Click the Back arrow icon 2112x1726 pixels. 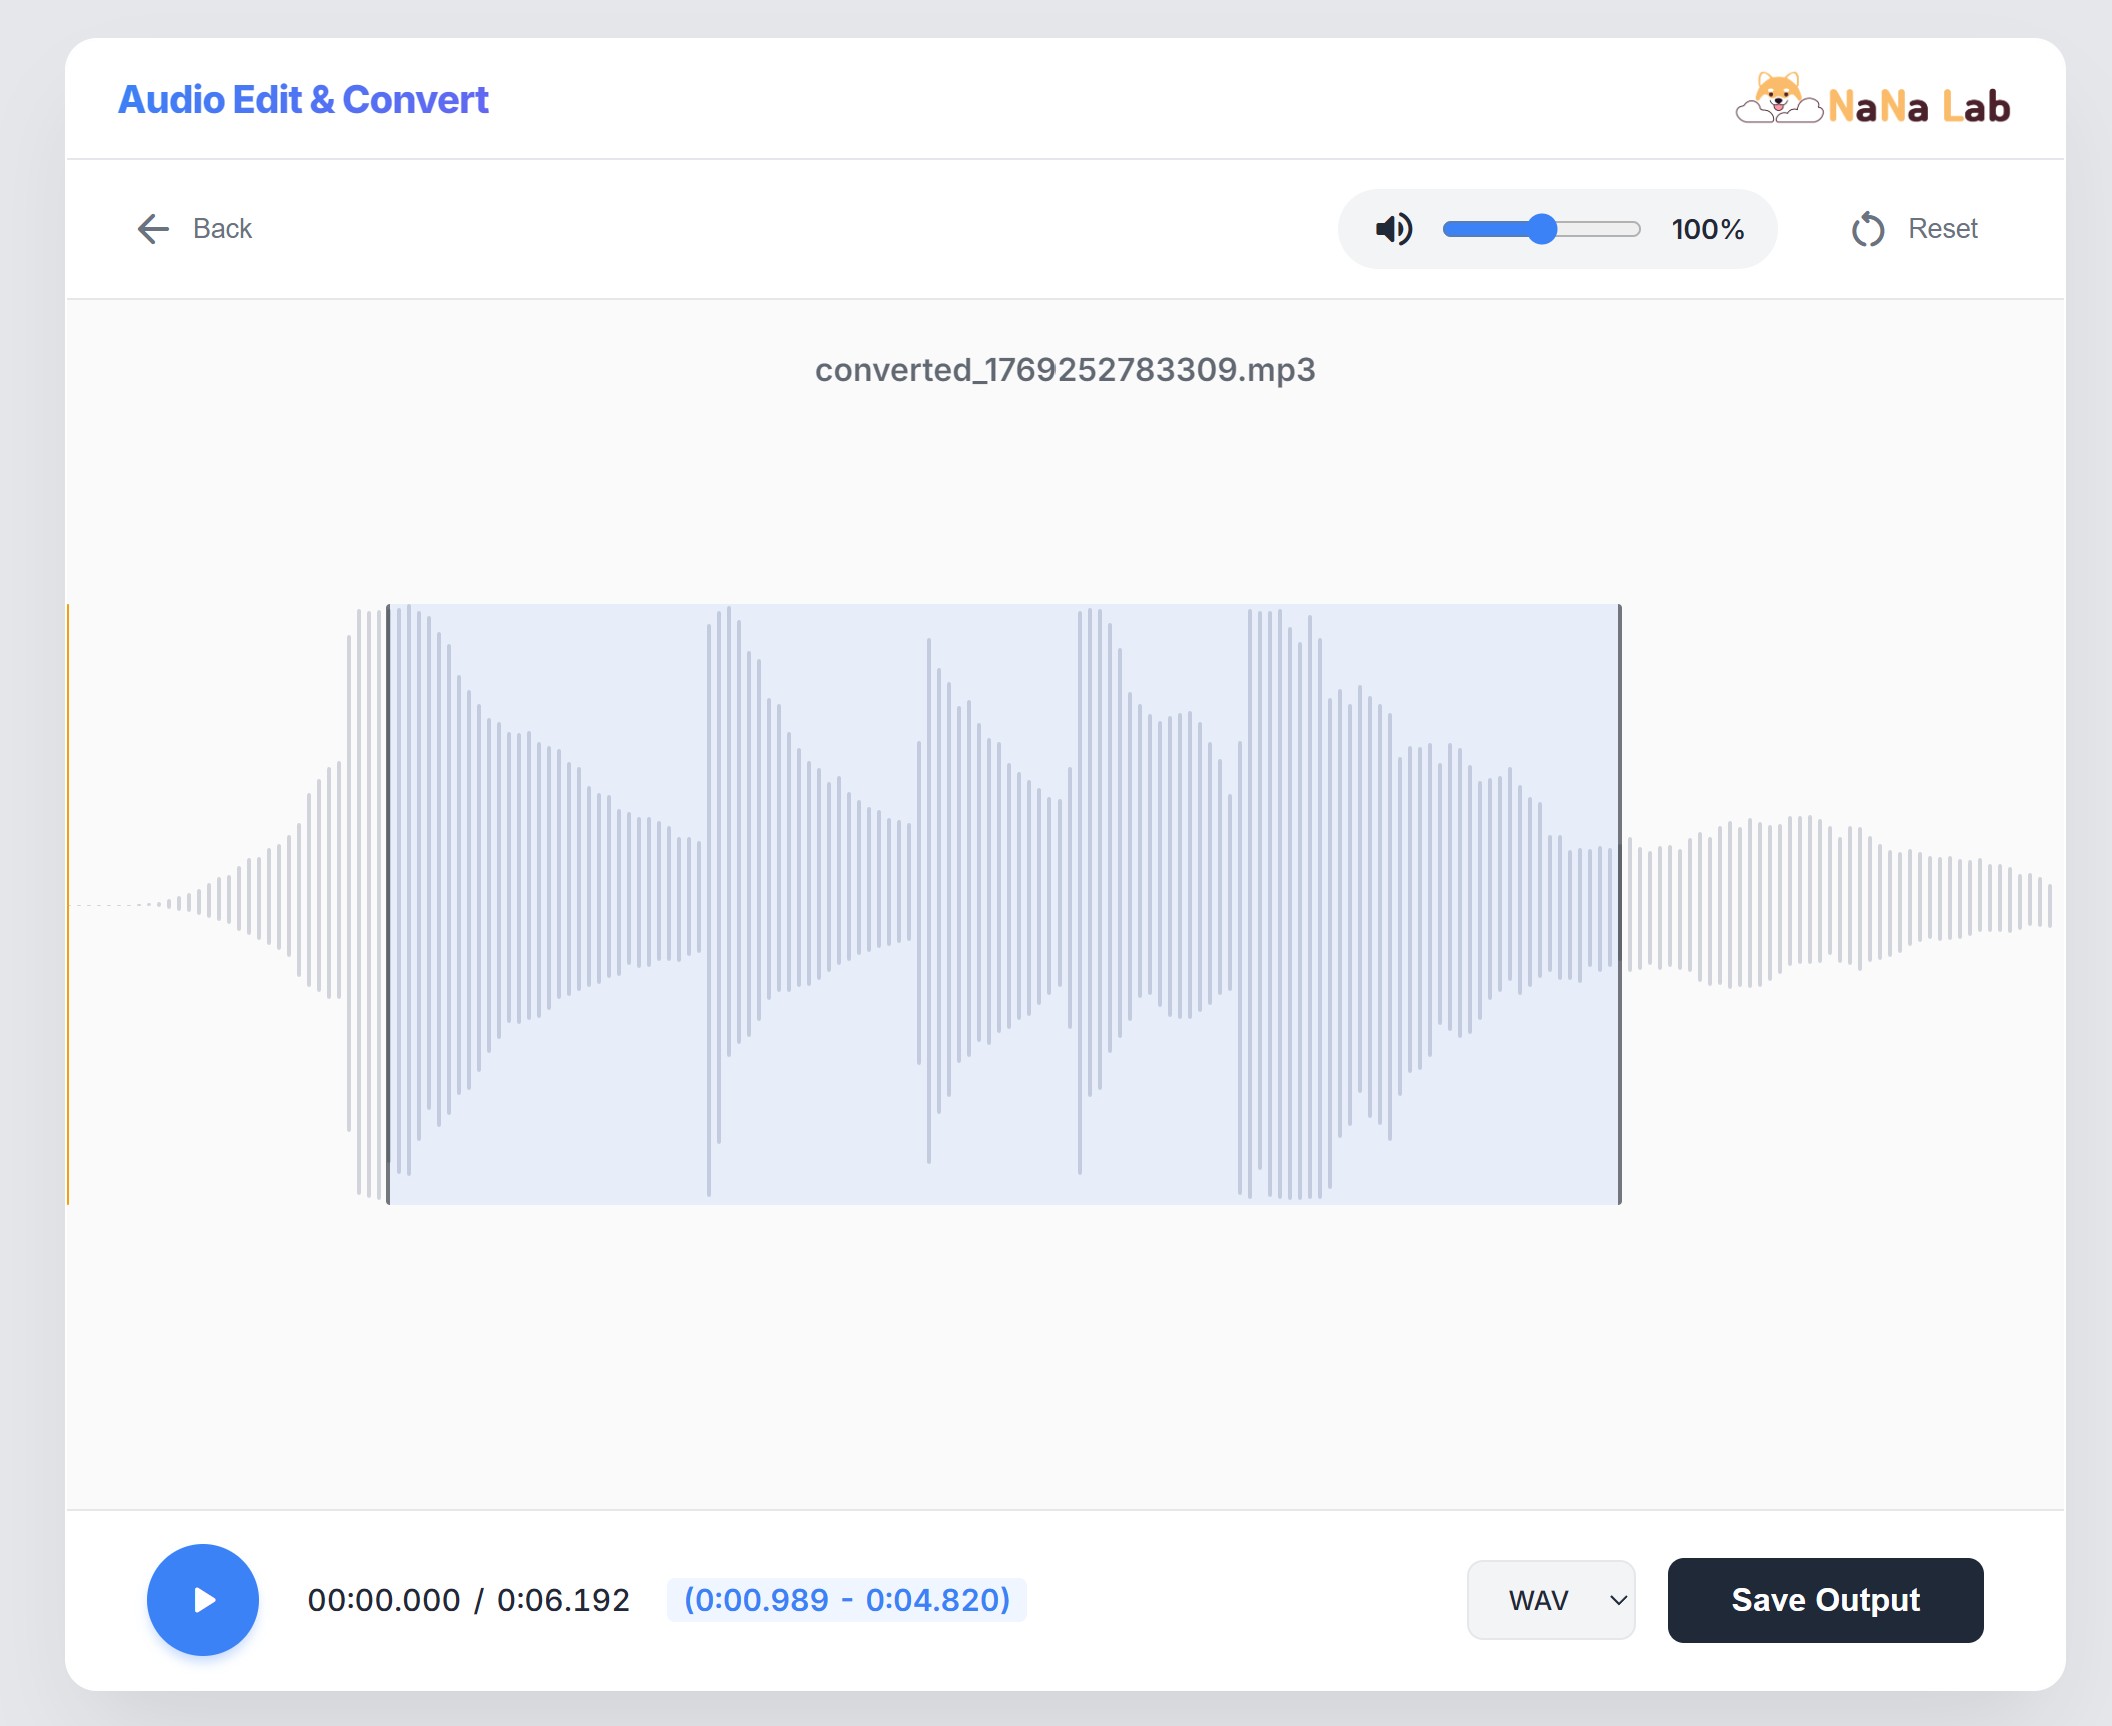coord(153,229)
